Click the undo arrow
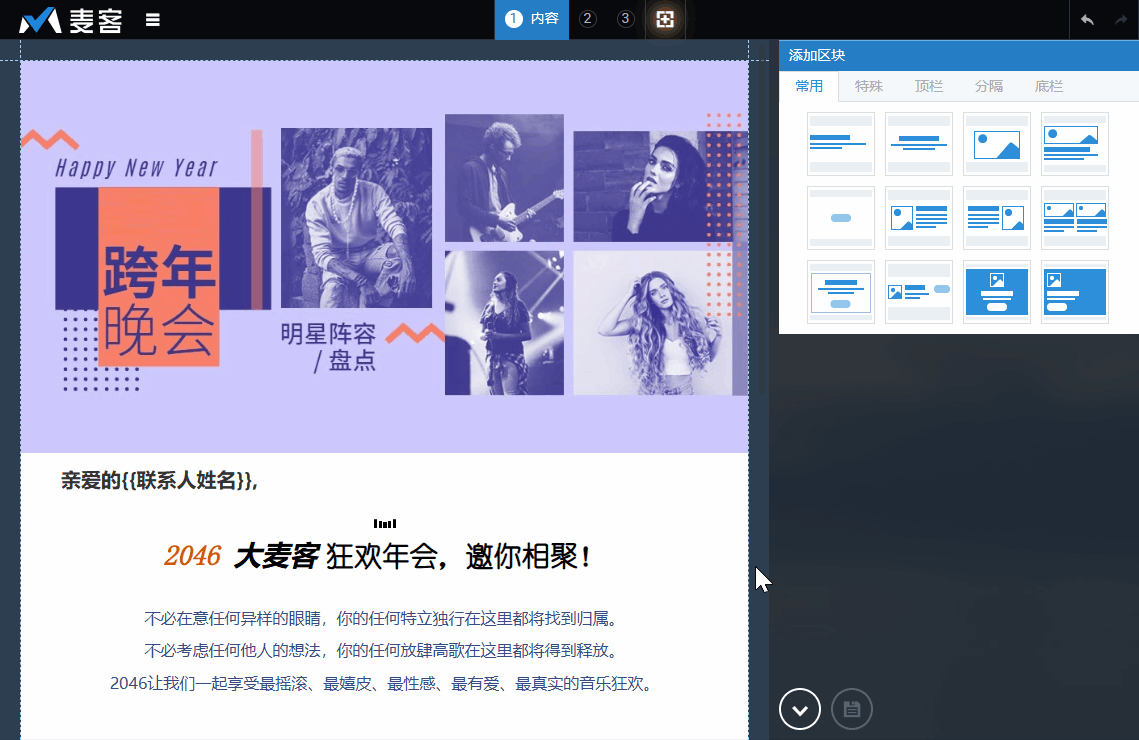The image size is (1139, 740). (x=1087, y=20)
